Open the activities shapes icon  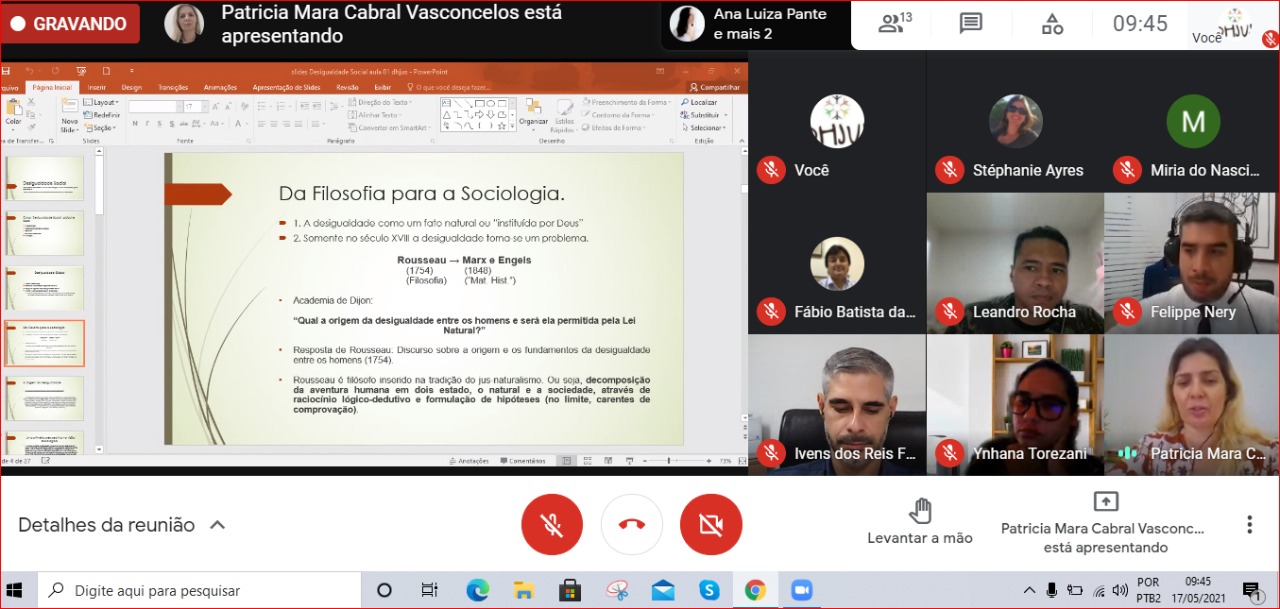tap(1052, 24)
